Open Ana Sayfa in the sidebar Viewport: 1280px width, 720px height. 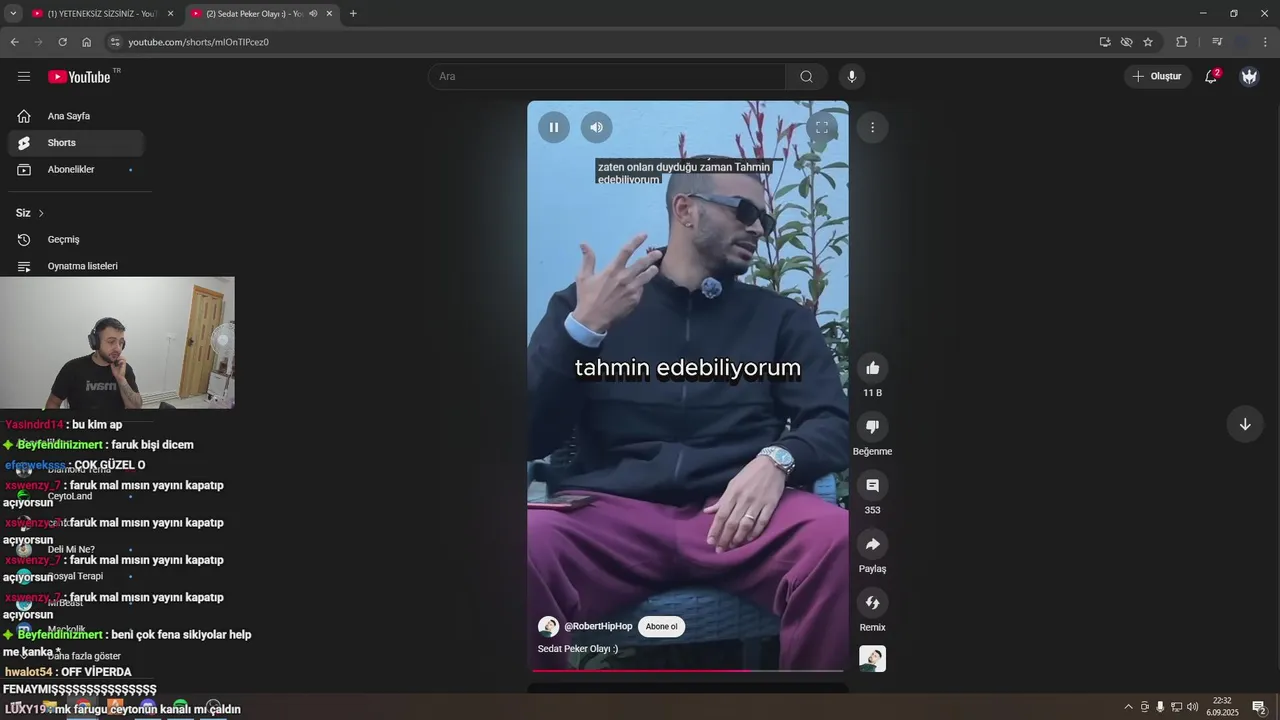tap(76, 116)
